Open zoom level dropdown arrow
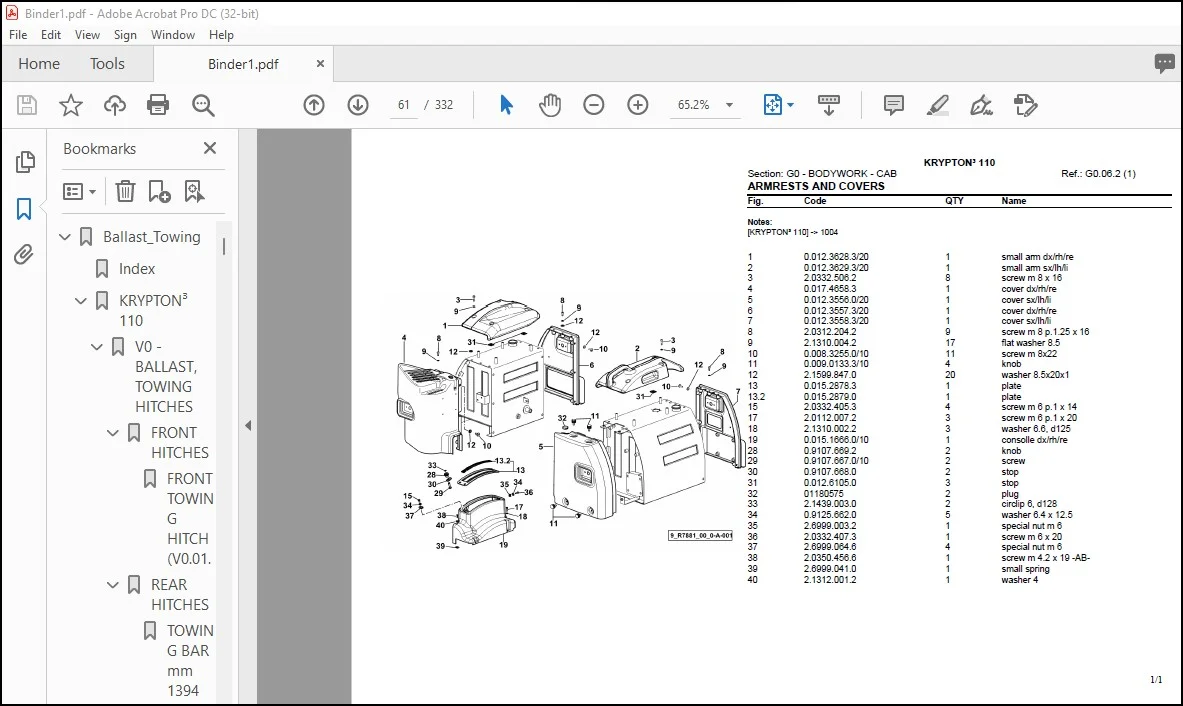Image resolution: width=1183 pixels, height=706 pixels. tap(730, 105)
